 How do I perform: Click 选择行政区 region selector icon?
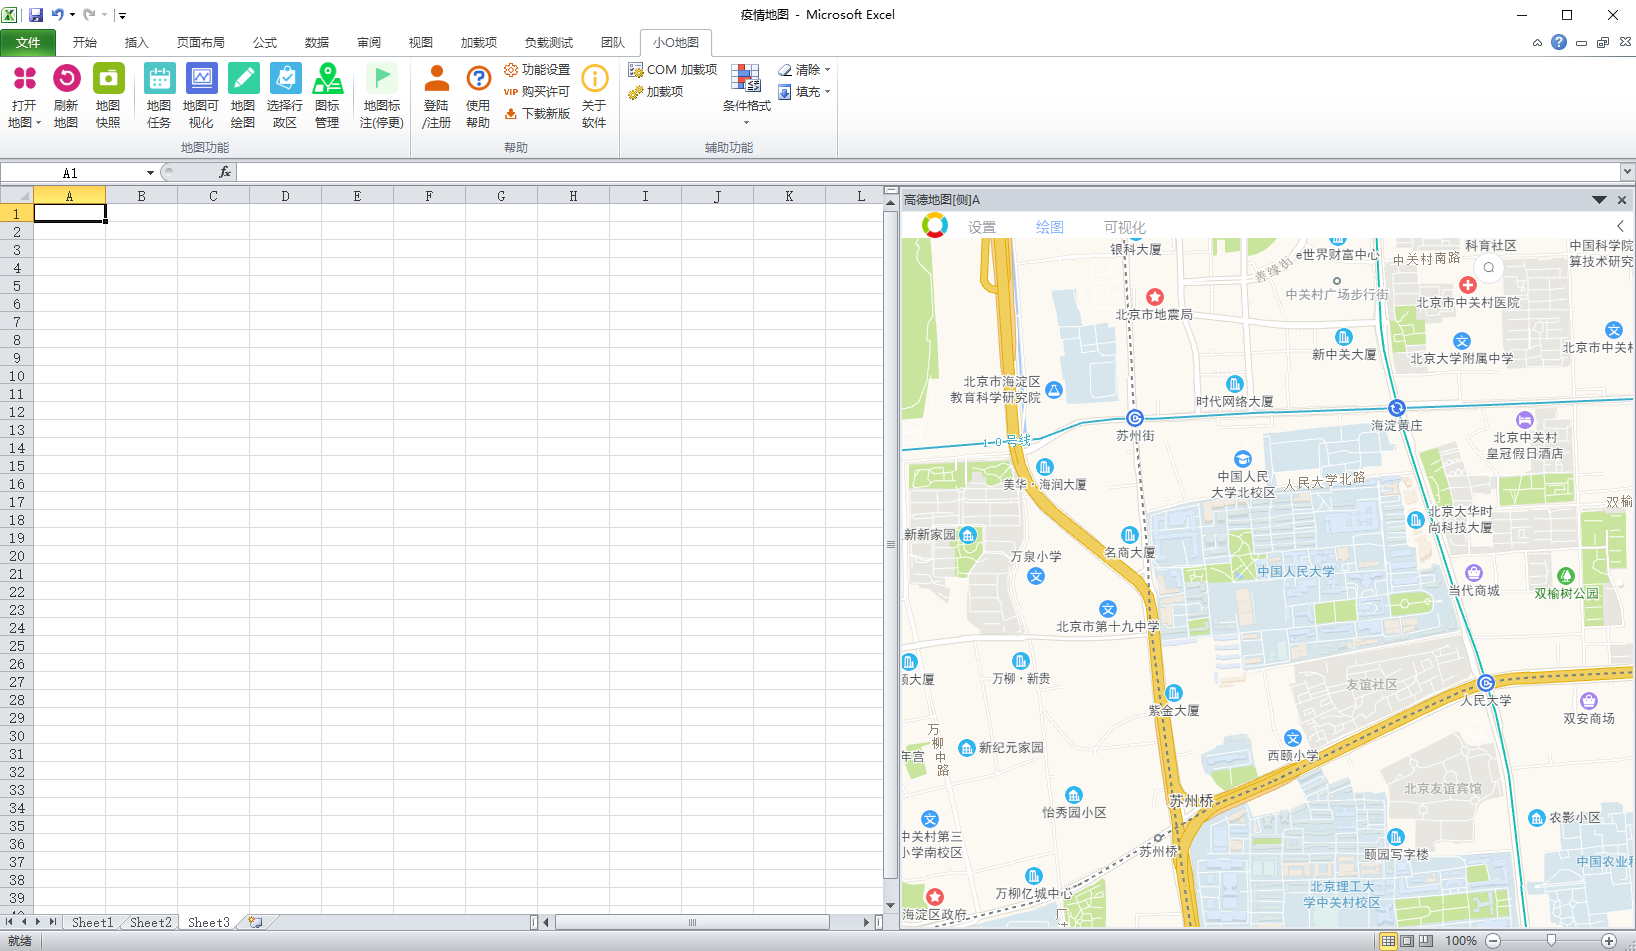(285, 79)
